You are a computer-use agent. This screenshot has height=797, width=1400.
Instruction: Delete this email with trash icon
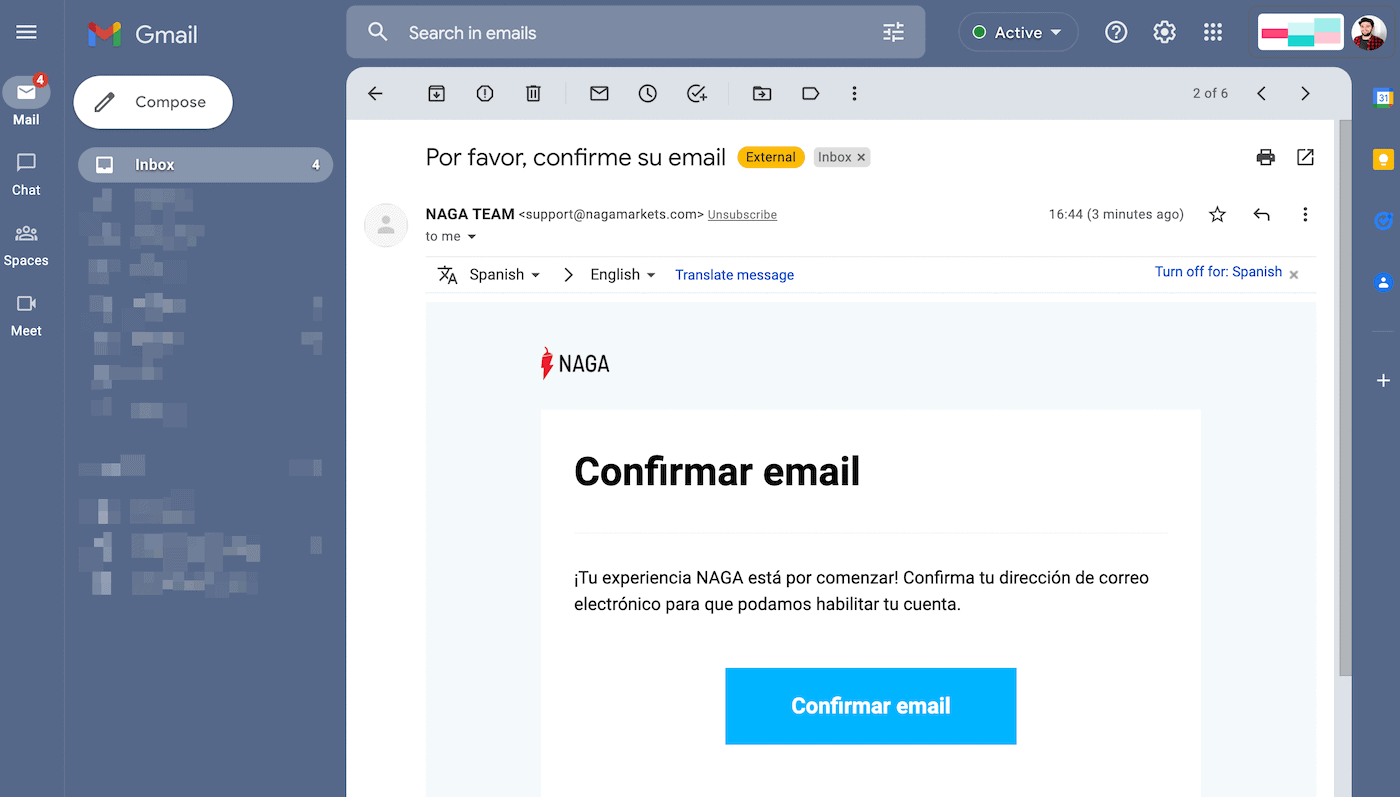point(533,93)
